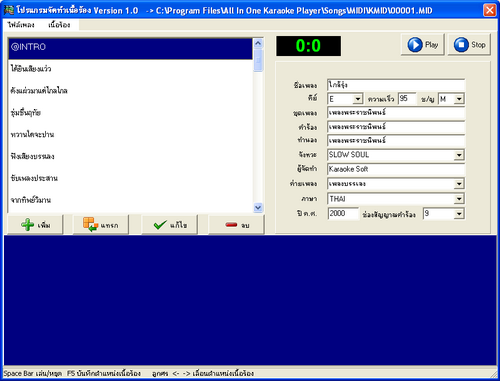The width and height of the screenshot is (500, 381).
Task: Click the dark blue lyric preview panel
Action: point(250,301)
